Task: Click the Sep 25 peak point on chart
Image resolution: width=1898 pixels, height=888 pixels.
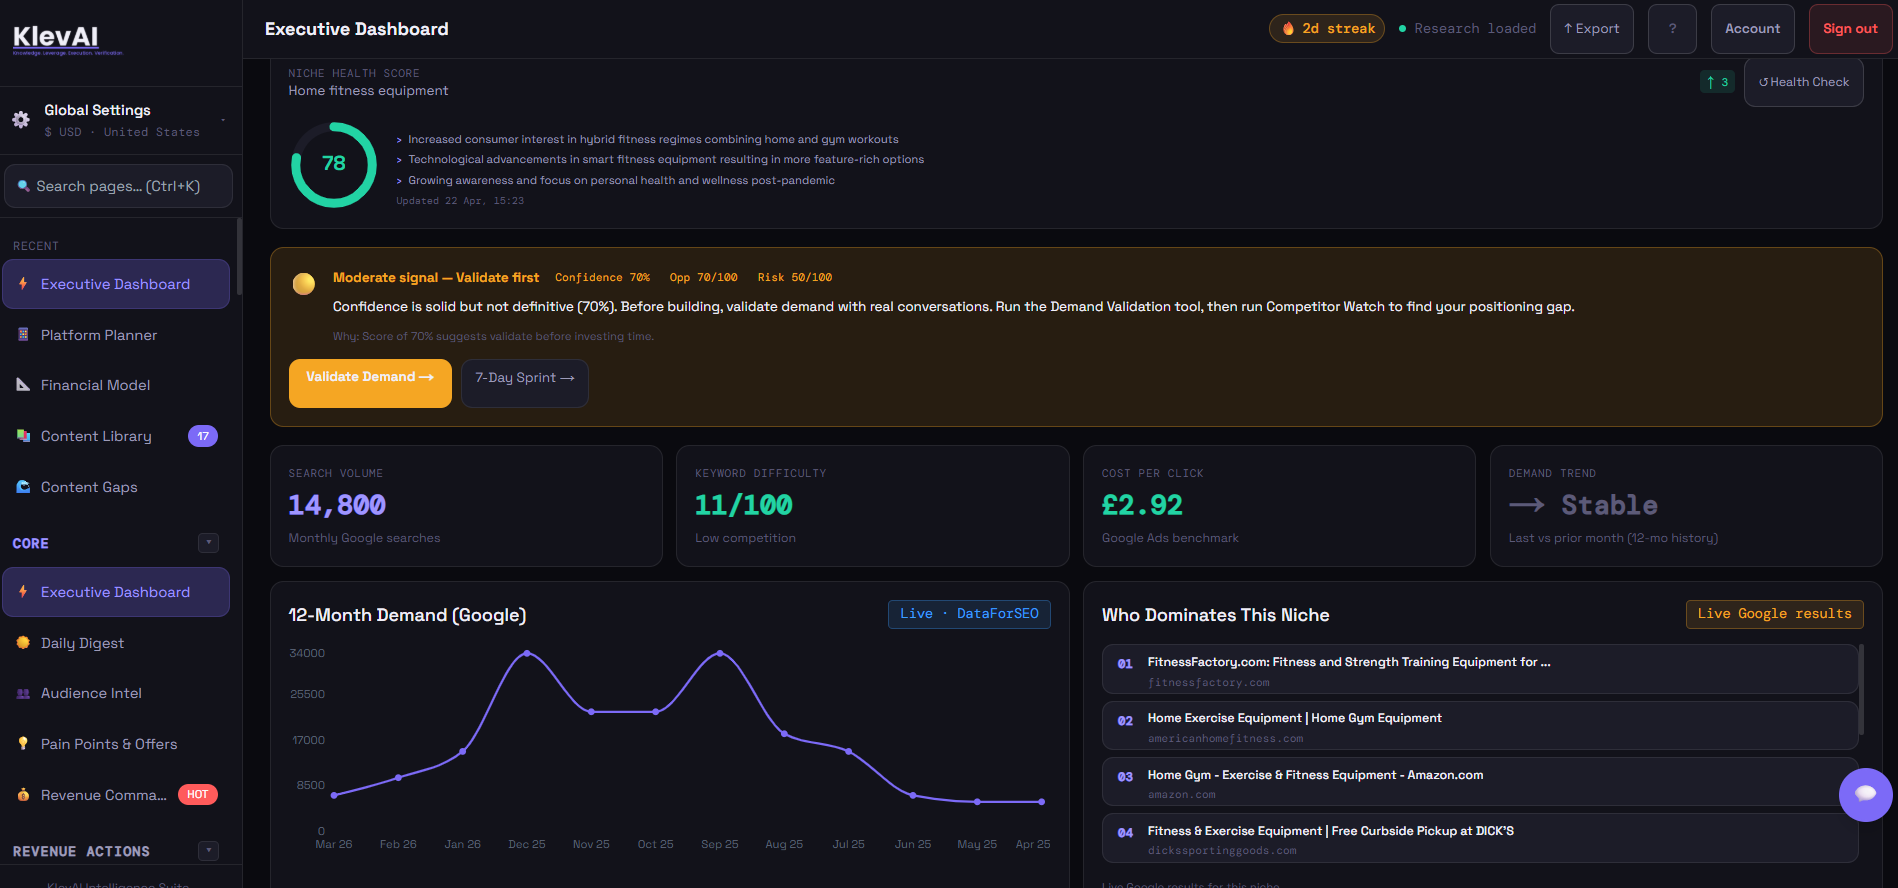Action: coord(720,653)
